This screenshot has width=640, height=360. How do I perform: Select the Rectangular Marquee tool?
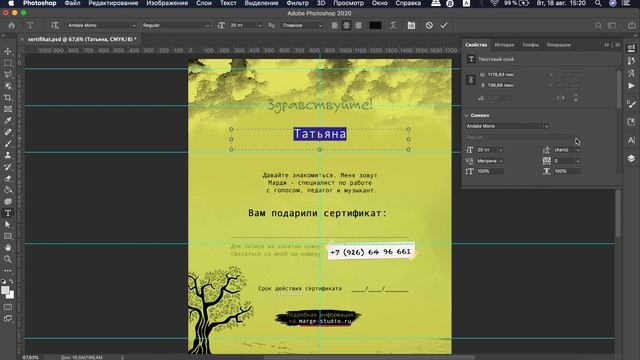coord(8,63)
